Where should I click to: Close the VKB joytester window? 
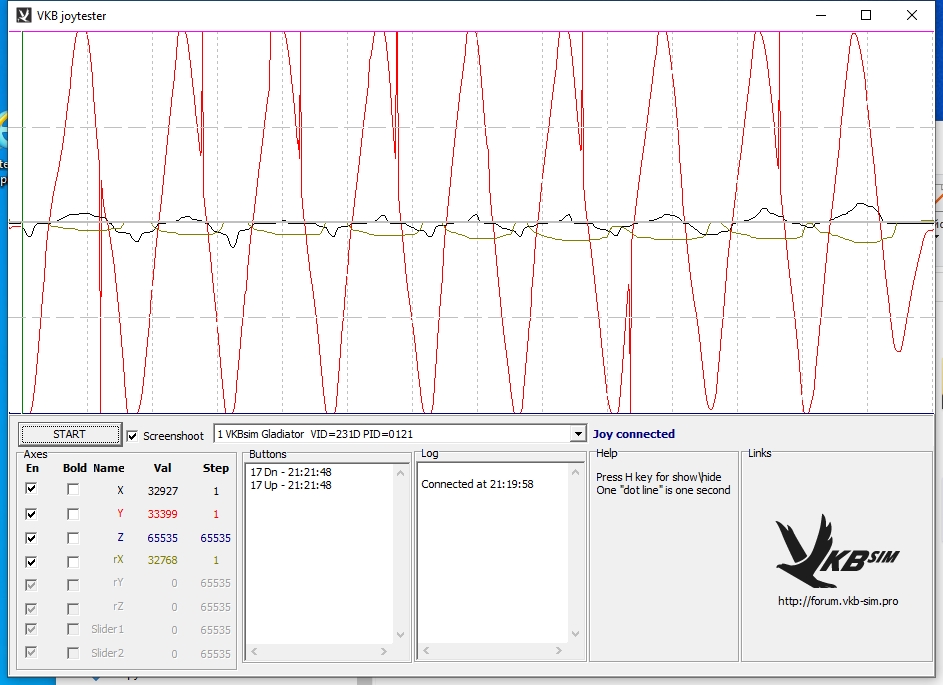[912, 15]
